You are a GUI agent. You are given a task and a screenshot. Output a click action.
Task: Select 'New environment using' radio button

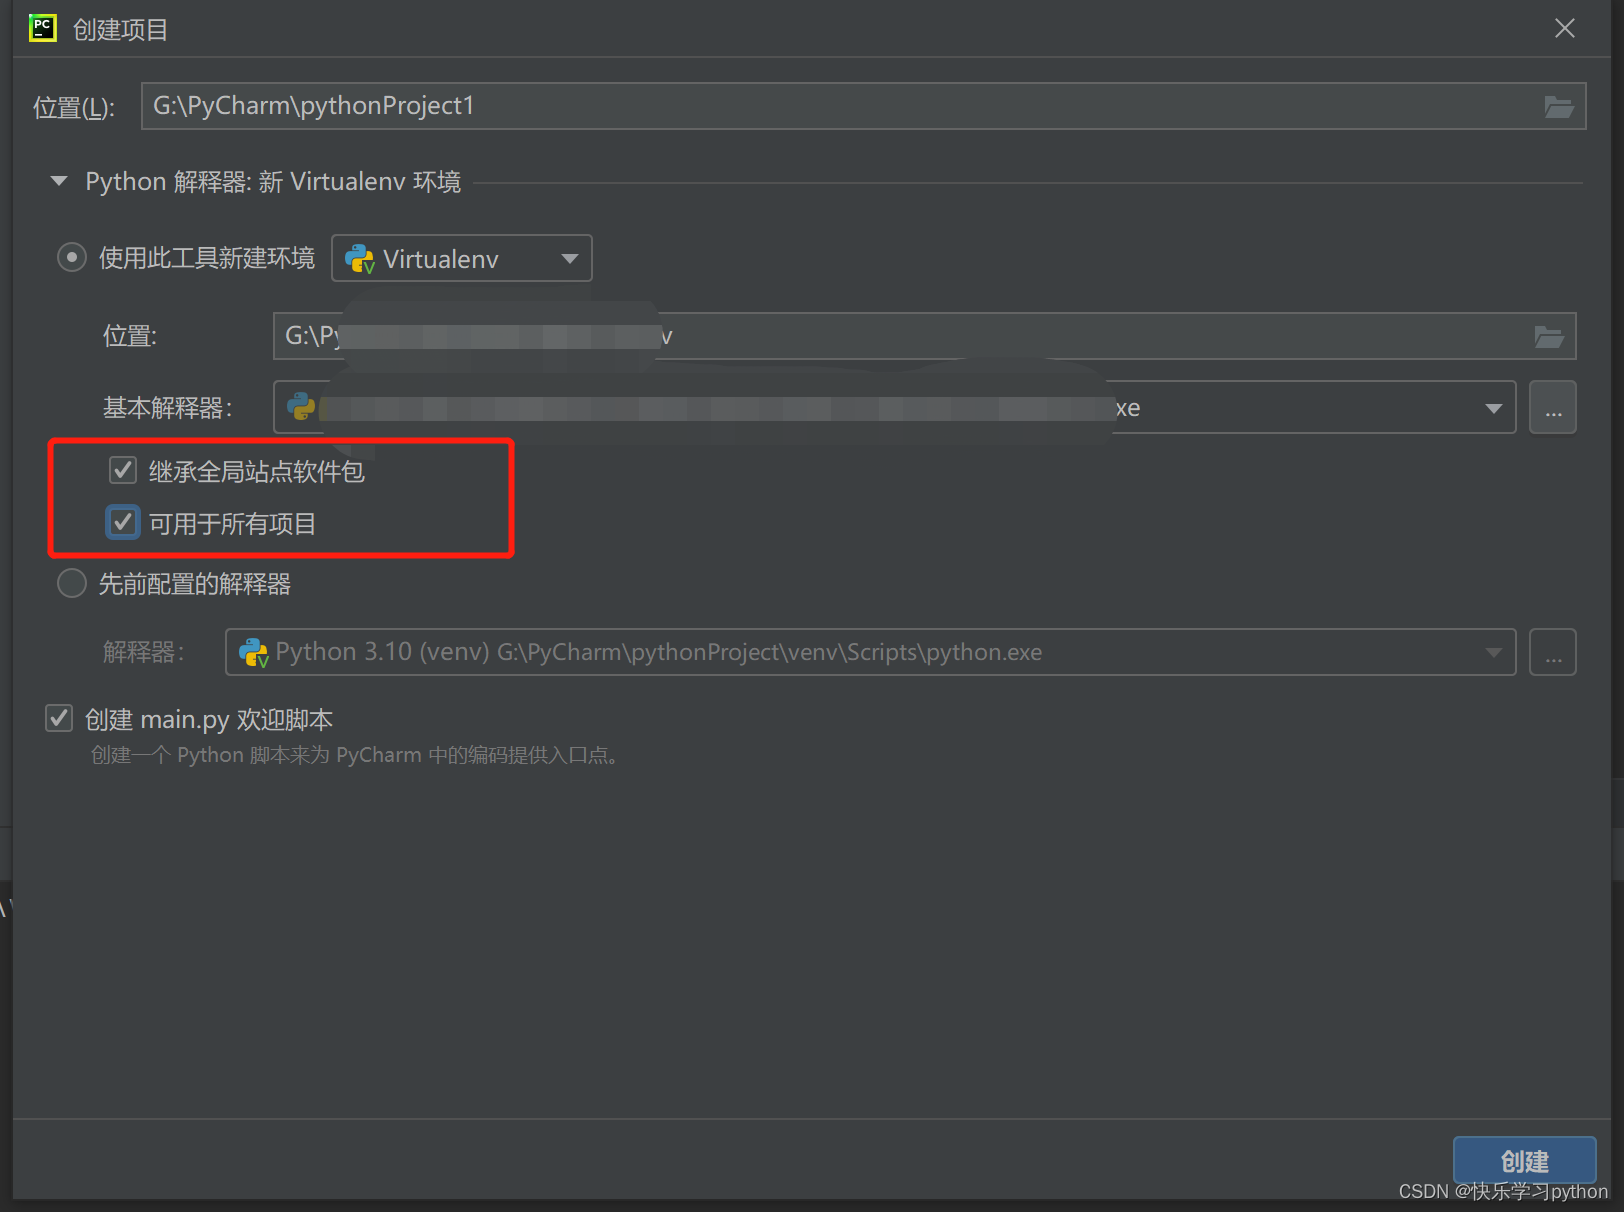pos(71,258)
